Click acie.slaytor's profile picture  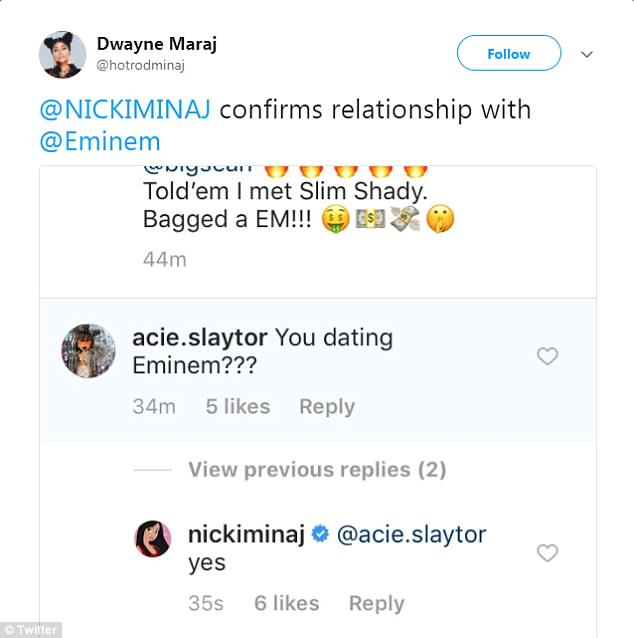point(89,350)
